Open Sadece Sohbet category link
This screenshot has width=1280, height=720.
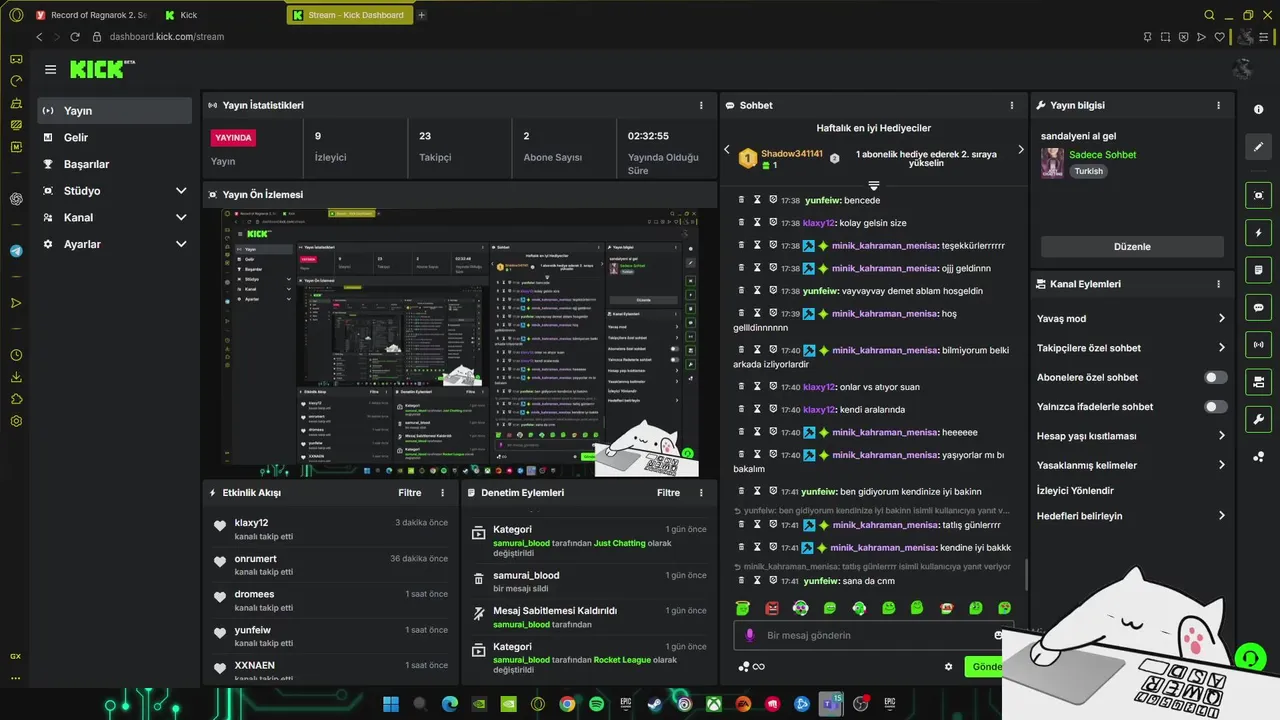(1102, 155)
